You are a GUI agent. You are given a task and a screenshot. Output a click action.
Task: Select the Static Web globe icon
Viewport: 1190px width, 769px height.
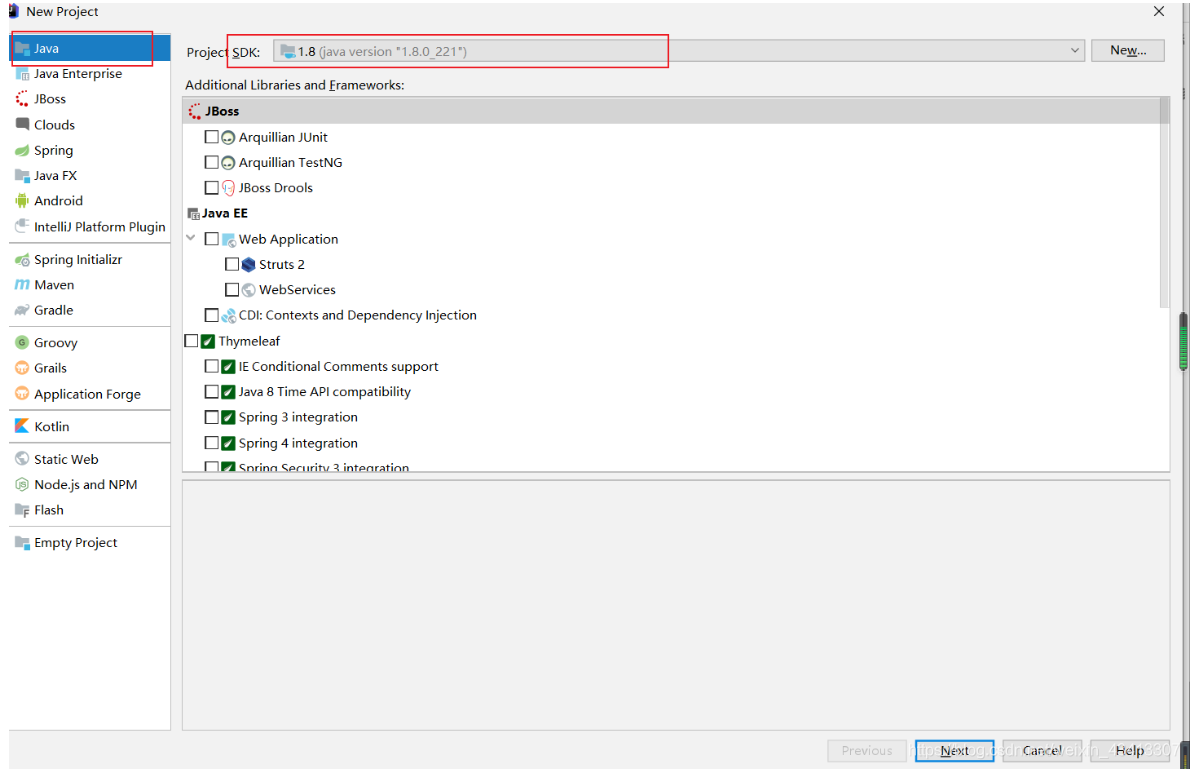click(22, 459)
